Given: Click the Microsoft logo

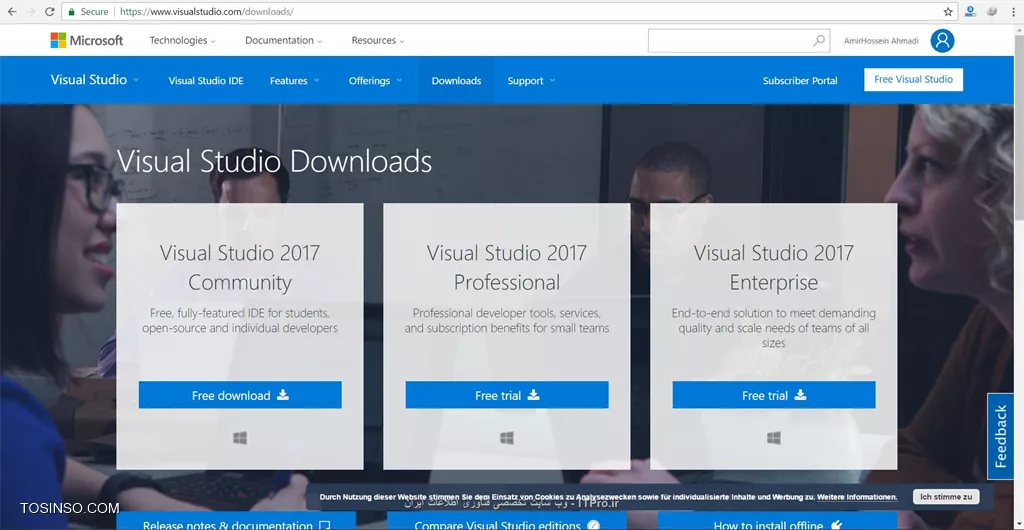Looking at the screenshot, I should (87, 40).
